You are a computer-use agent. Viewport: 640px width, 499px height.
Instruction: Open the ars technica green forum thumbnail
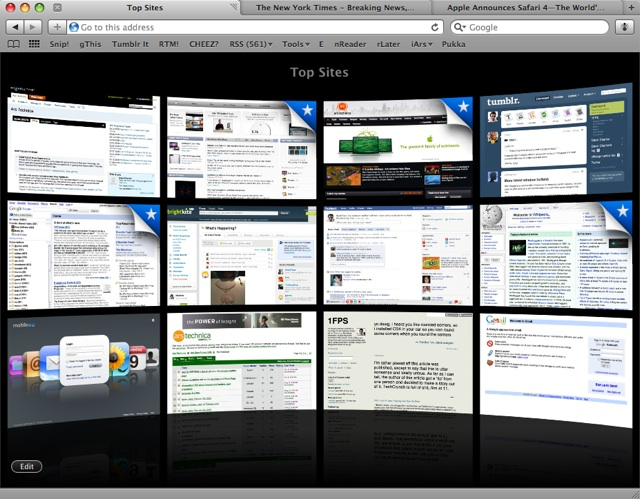click(242, 363)
